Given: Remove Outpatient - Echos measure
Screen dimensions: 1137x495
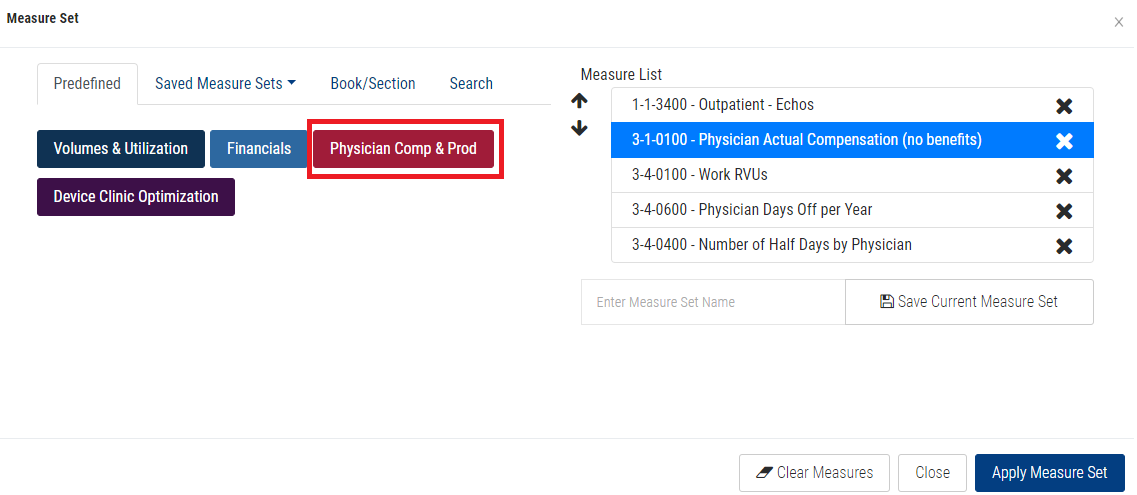Looking at the screenshot, I should (x=1064, y=106).
